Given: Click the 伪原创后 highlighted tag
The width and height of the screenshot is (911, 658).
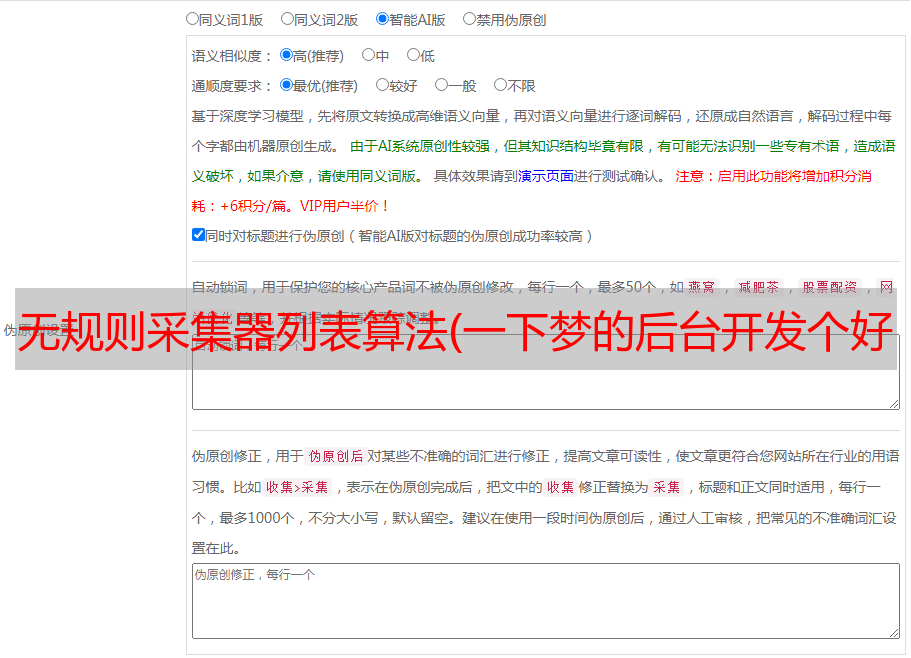Looking at the screenshot, I should [x=336, y=456].
